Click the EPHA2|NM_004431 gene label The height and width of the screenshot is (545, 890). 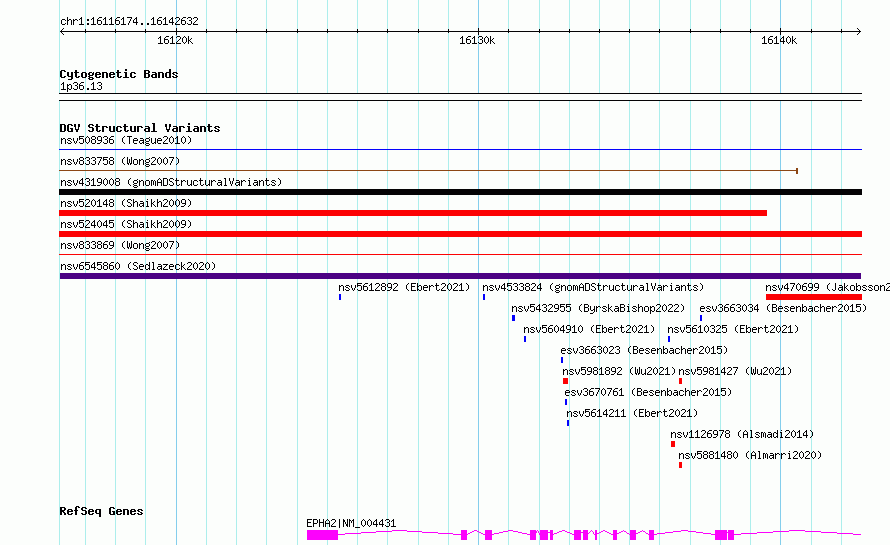(351, 523)
